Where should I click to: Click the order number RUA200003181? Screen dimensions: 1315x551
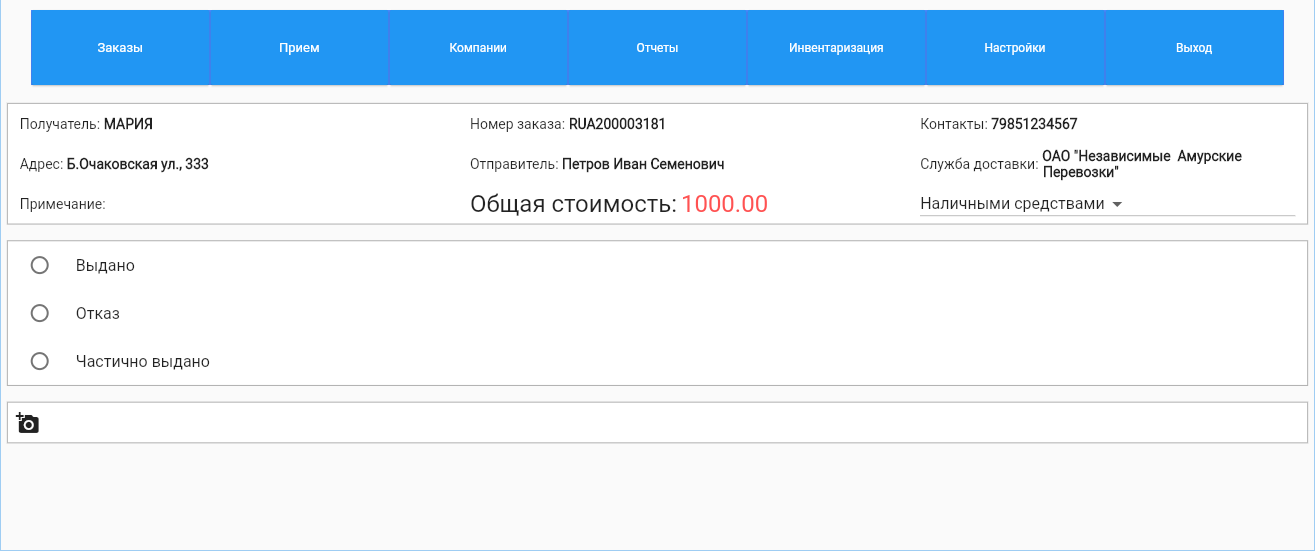[x=617, y=124]
